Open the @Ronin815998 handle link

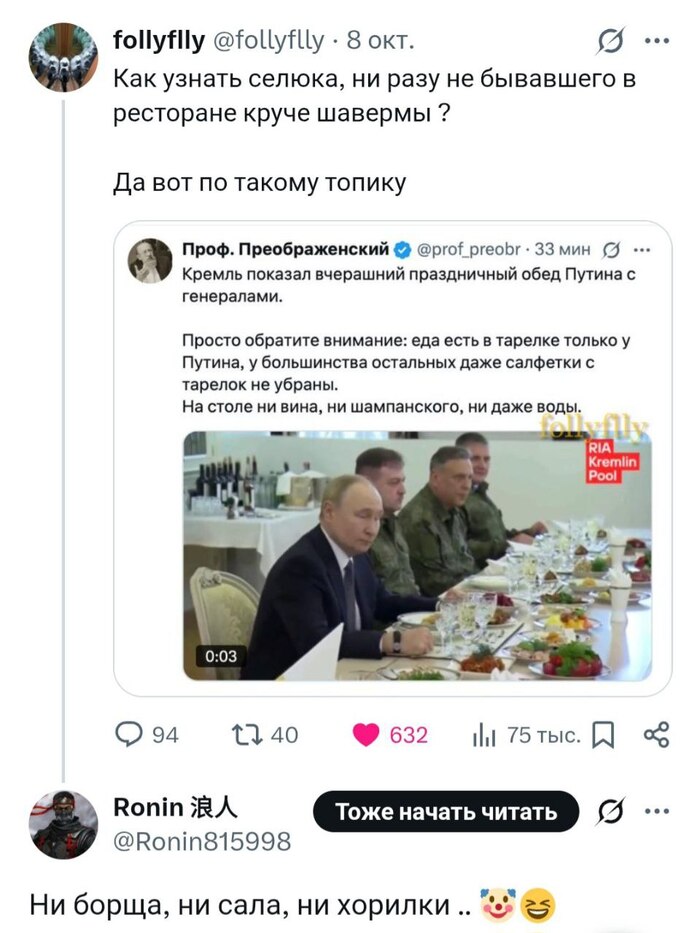click(x=202, y=842)
